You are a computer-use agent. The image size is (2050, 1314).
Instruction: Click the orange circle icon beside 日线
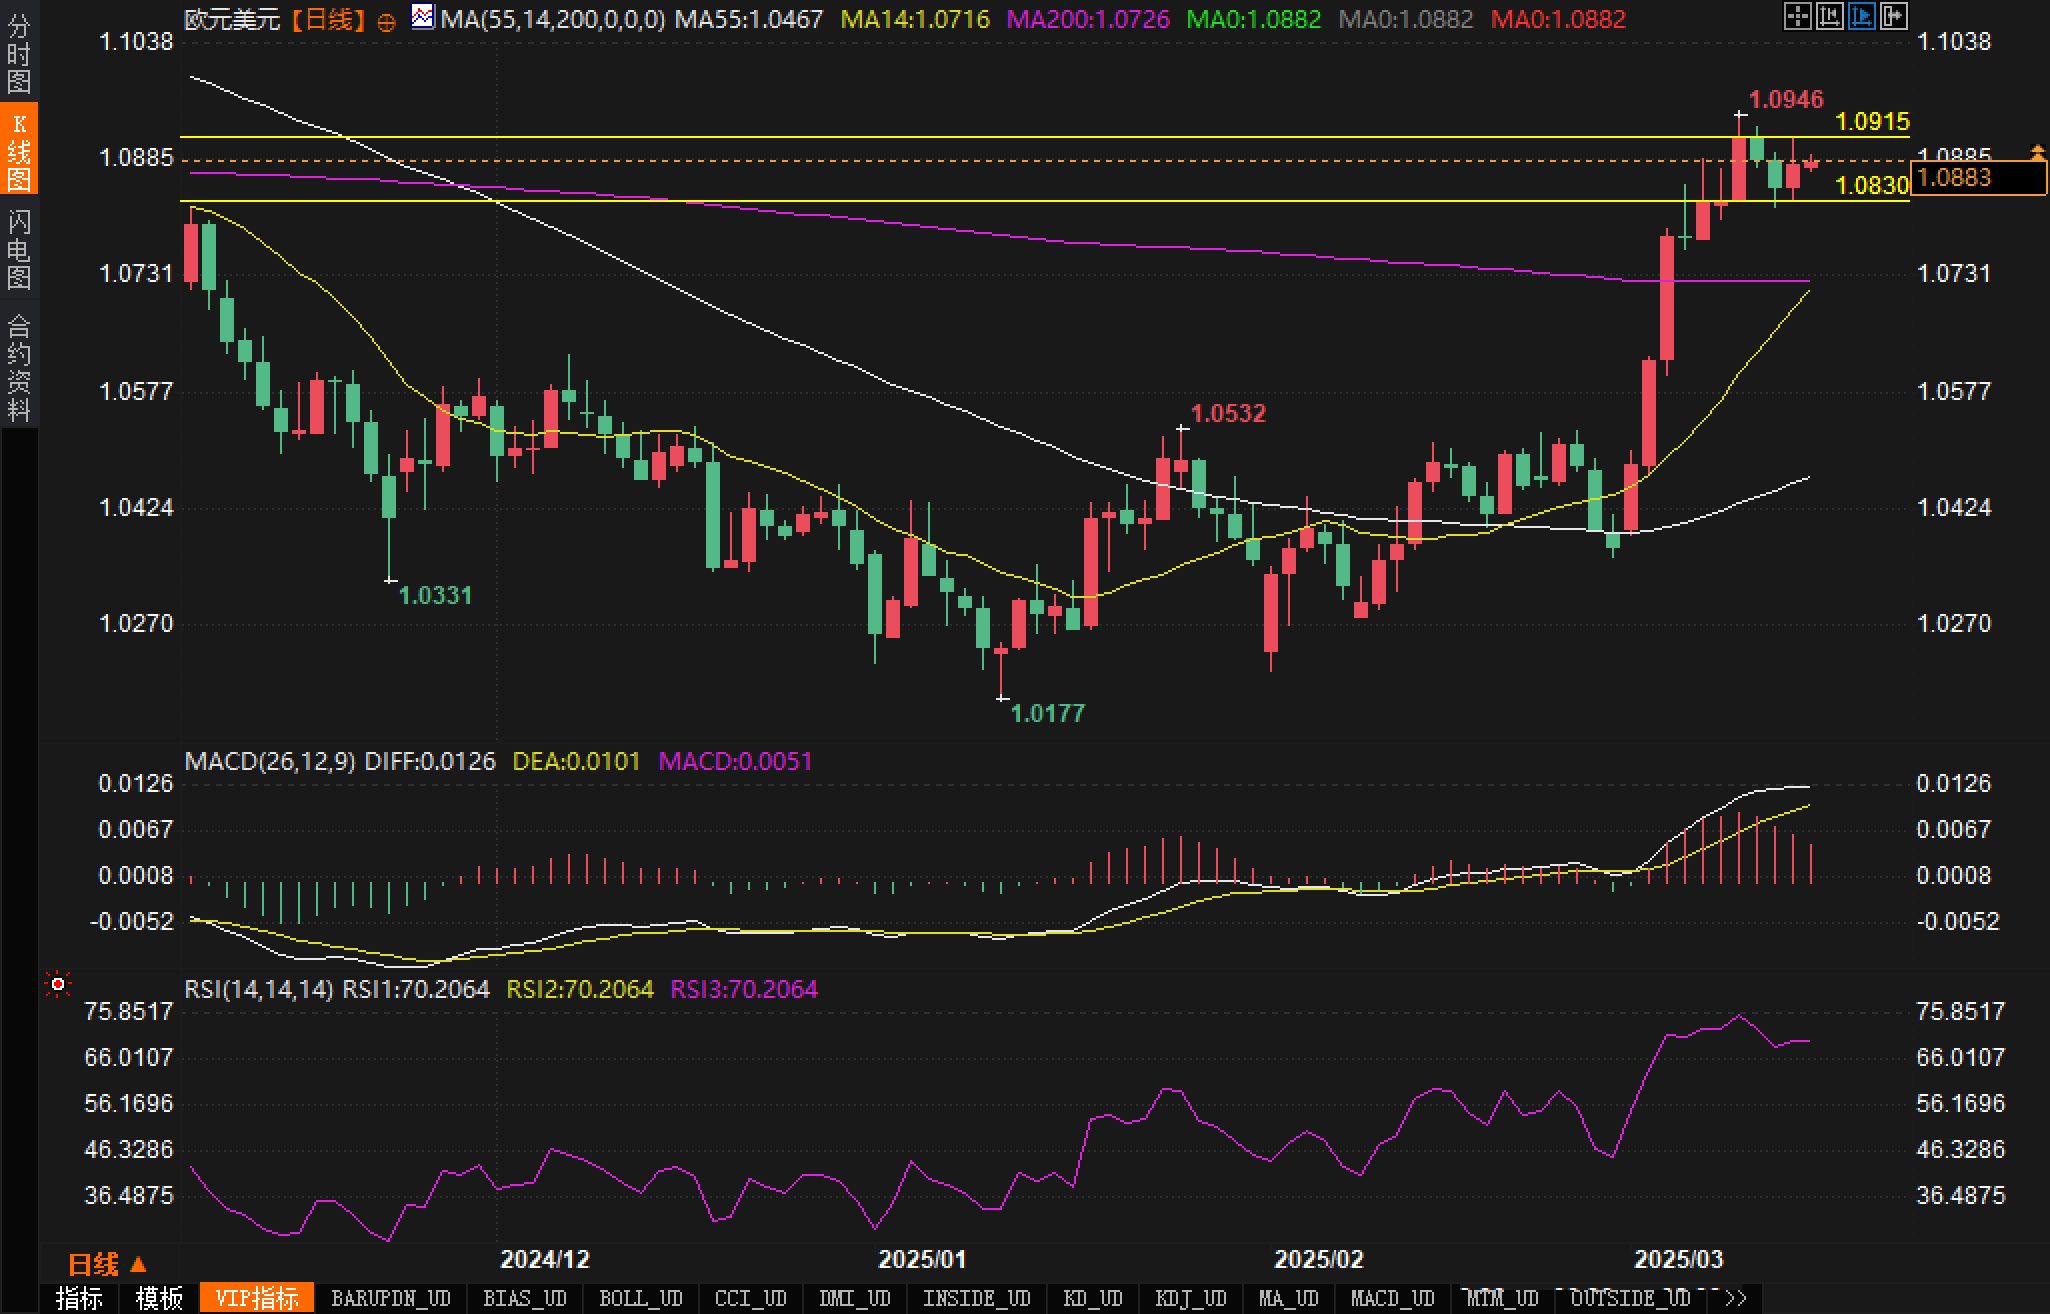click(x=386, y=22)
